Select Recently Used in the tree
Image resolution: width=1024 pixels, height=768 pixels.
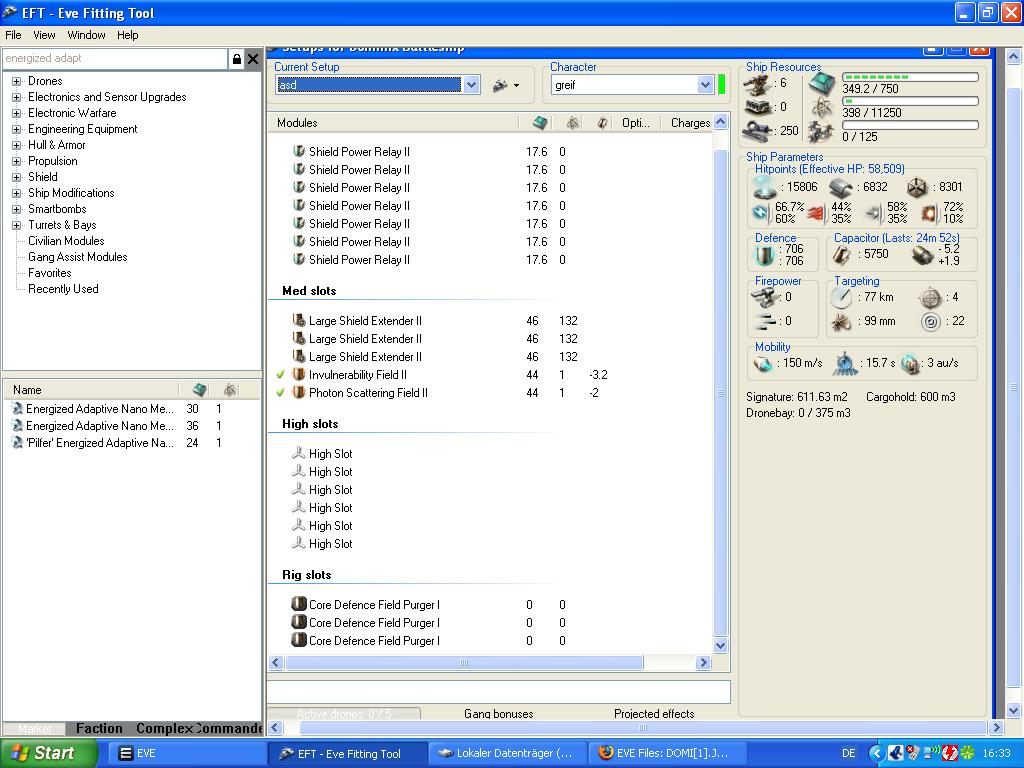tap(63, 289)
